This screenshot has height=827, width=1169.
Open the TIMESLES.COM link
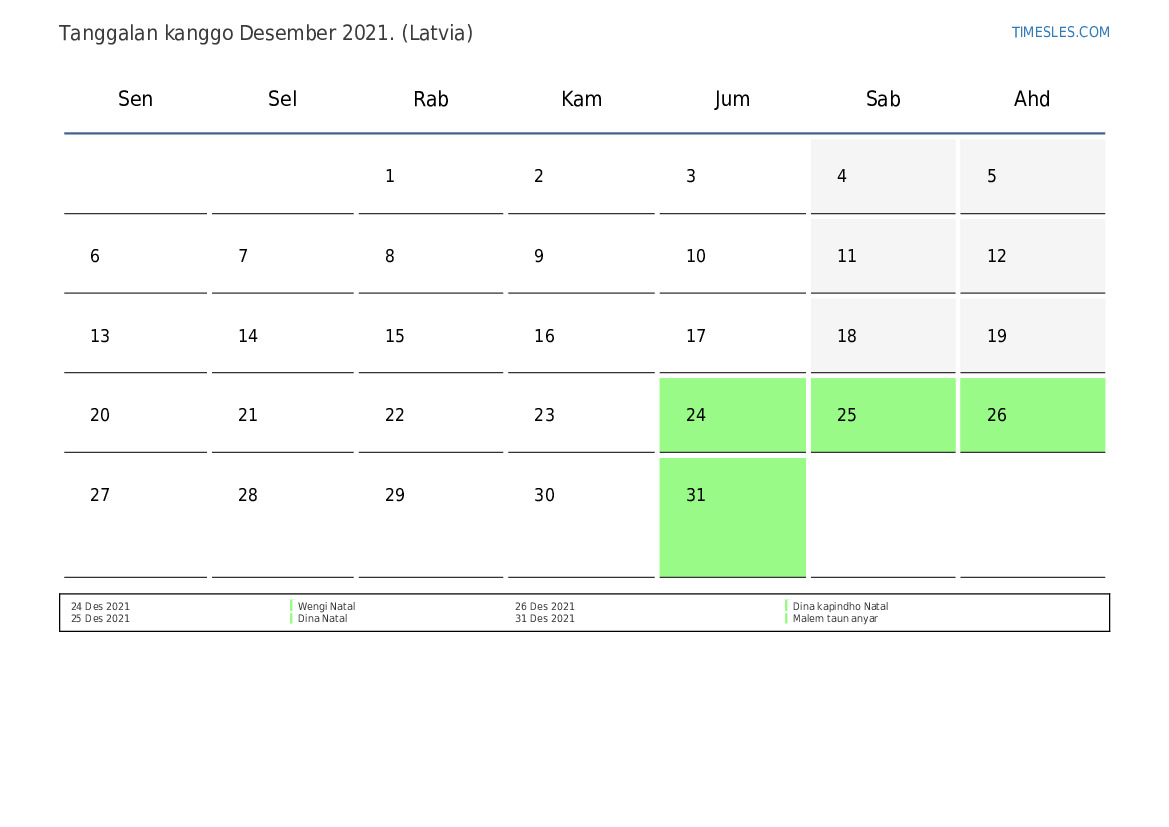click(x=1060, y=32)
